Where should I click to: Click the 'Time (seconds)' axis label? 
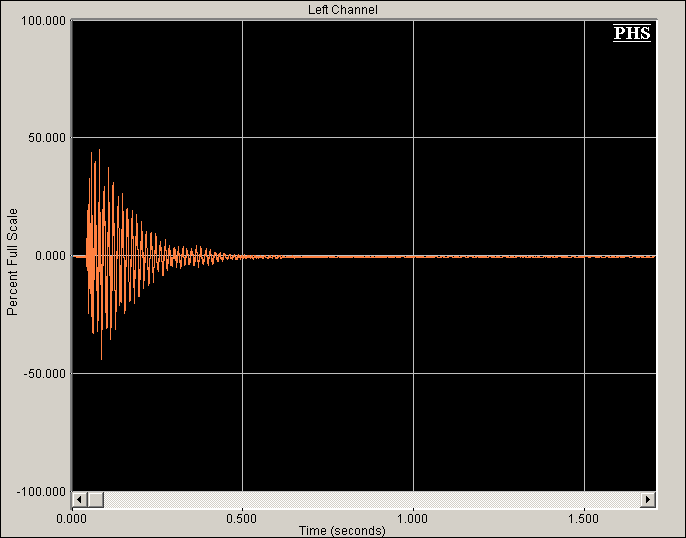[x=342, y=531]
